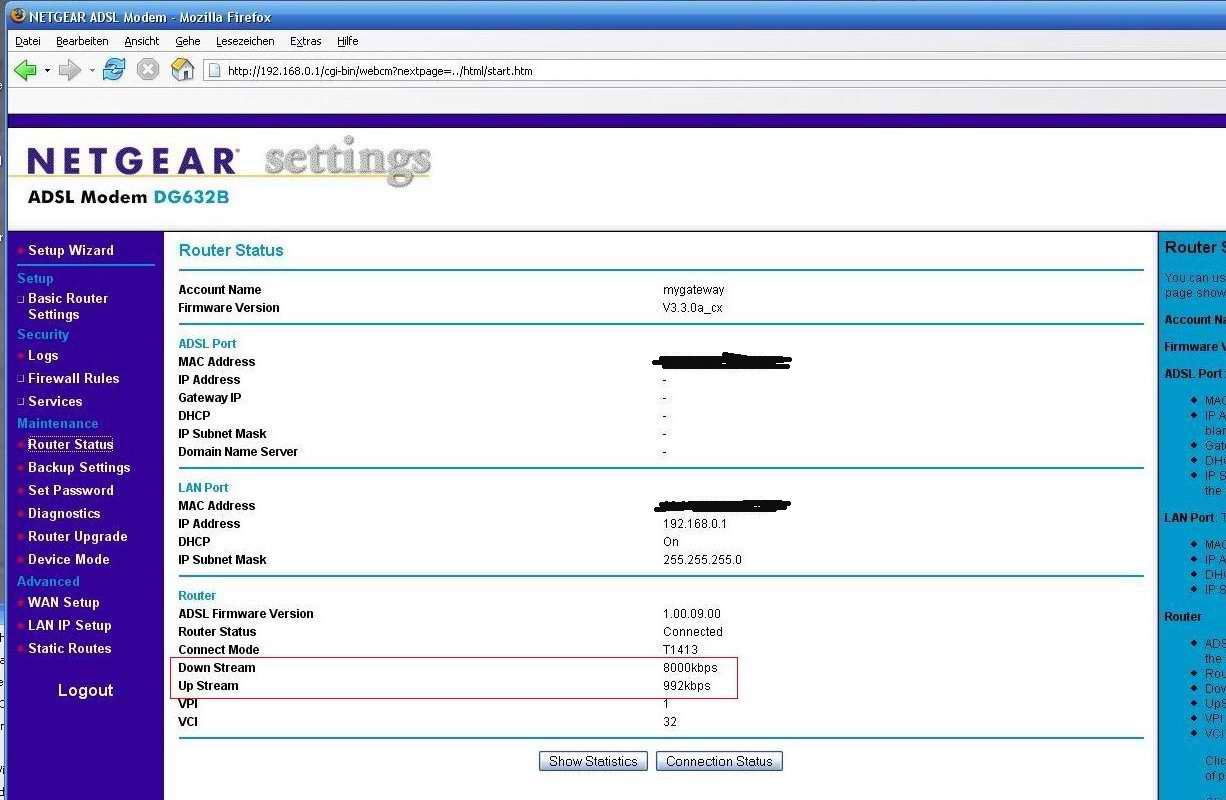The image size is (1226, 800).
Task: Open the forward history dropdown arrow
Action: tap(91, 71)
